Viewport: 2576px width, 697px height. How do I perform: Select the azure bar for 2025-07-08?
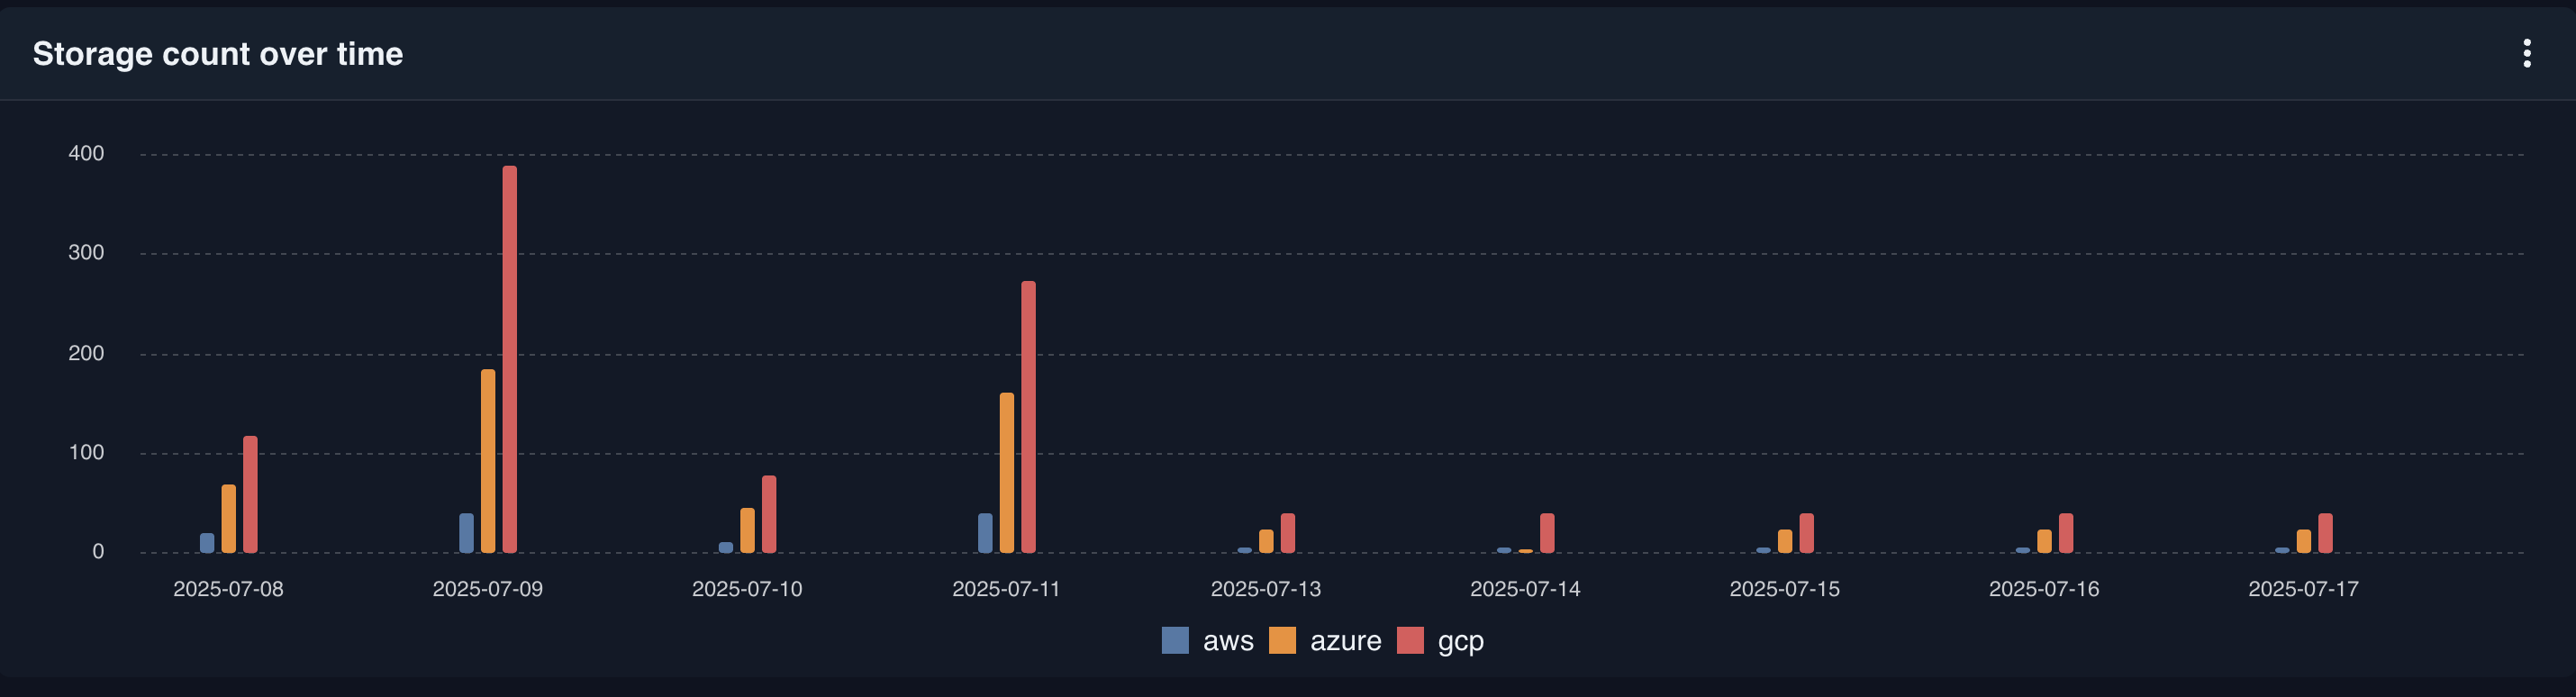tap(229, 519)
